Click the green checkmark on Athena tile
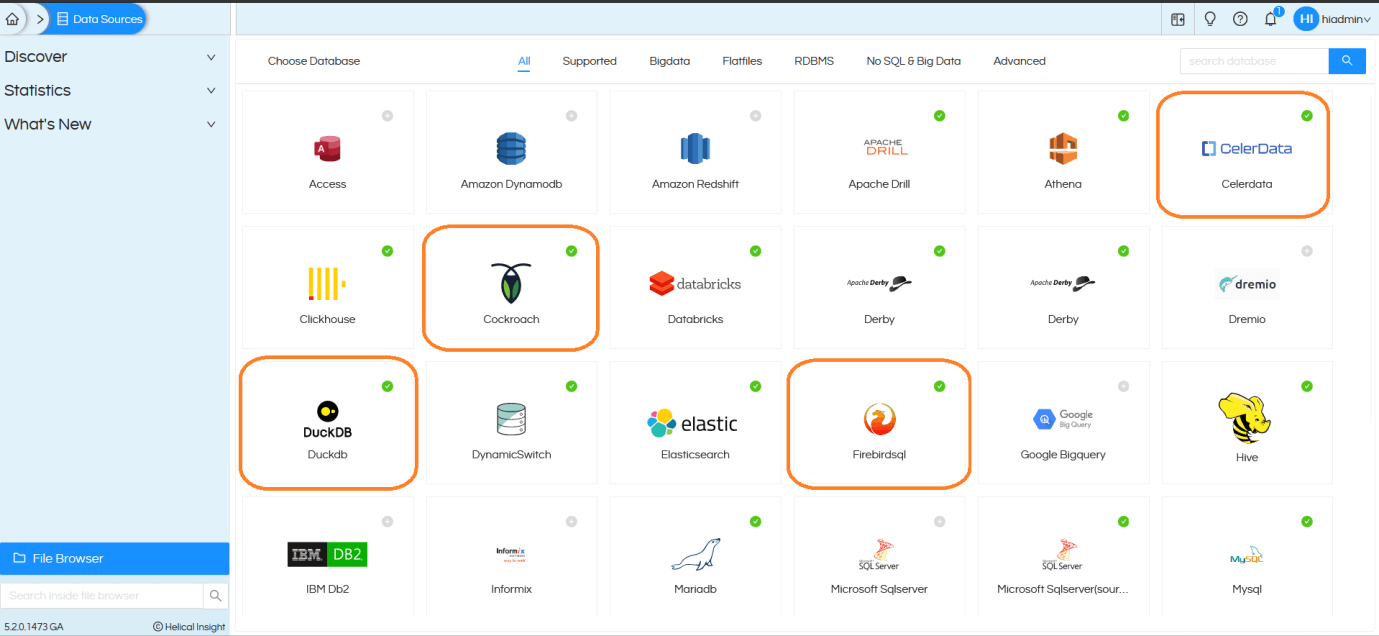This screenshot has height=636, width=1379. pyautogui.click(x=1123, y=116)
